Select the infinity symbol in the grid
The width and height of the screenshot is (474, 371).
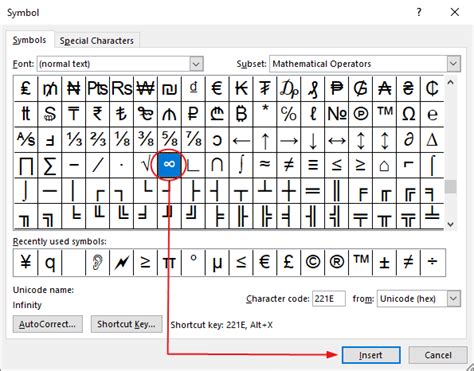click(169, 165)
